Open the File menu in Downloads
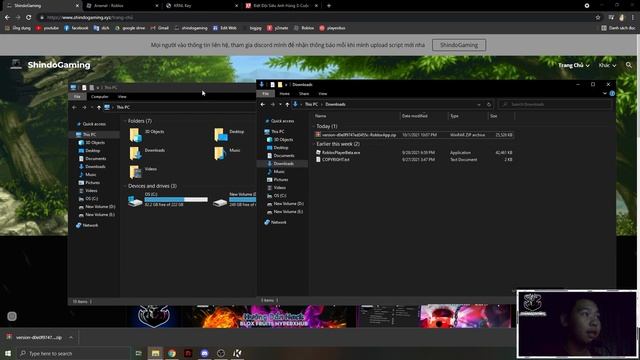Image resolution: width=640 pixels, height=360 pixels. pyautogui.click(x=265, y=94)
